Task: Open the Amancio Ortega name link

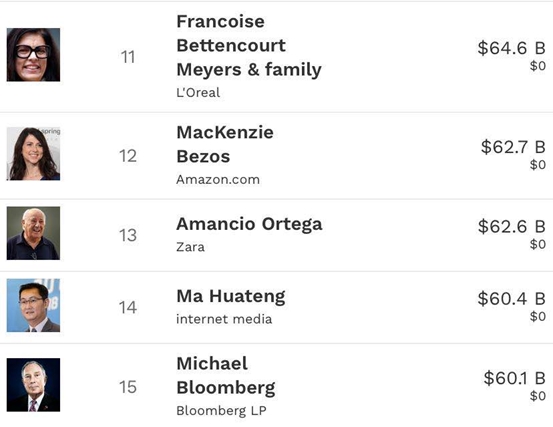Action: point(249,225)
